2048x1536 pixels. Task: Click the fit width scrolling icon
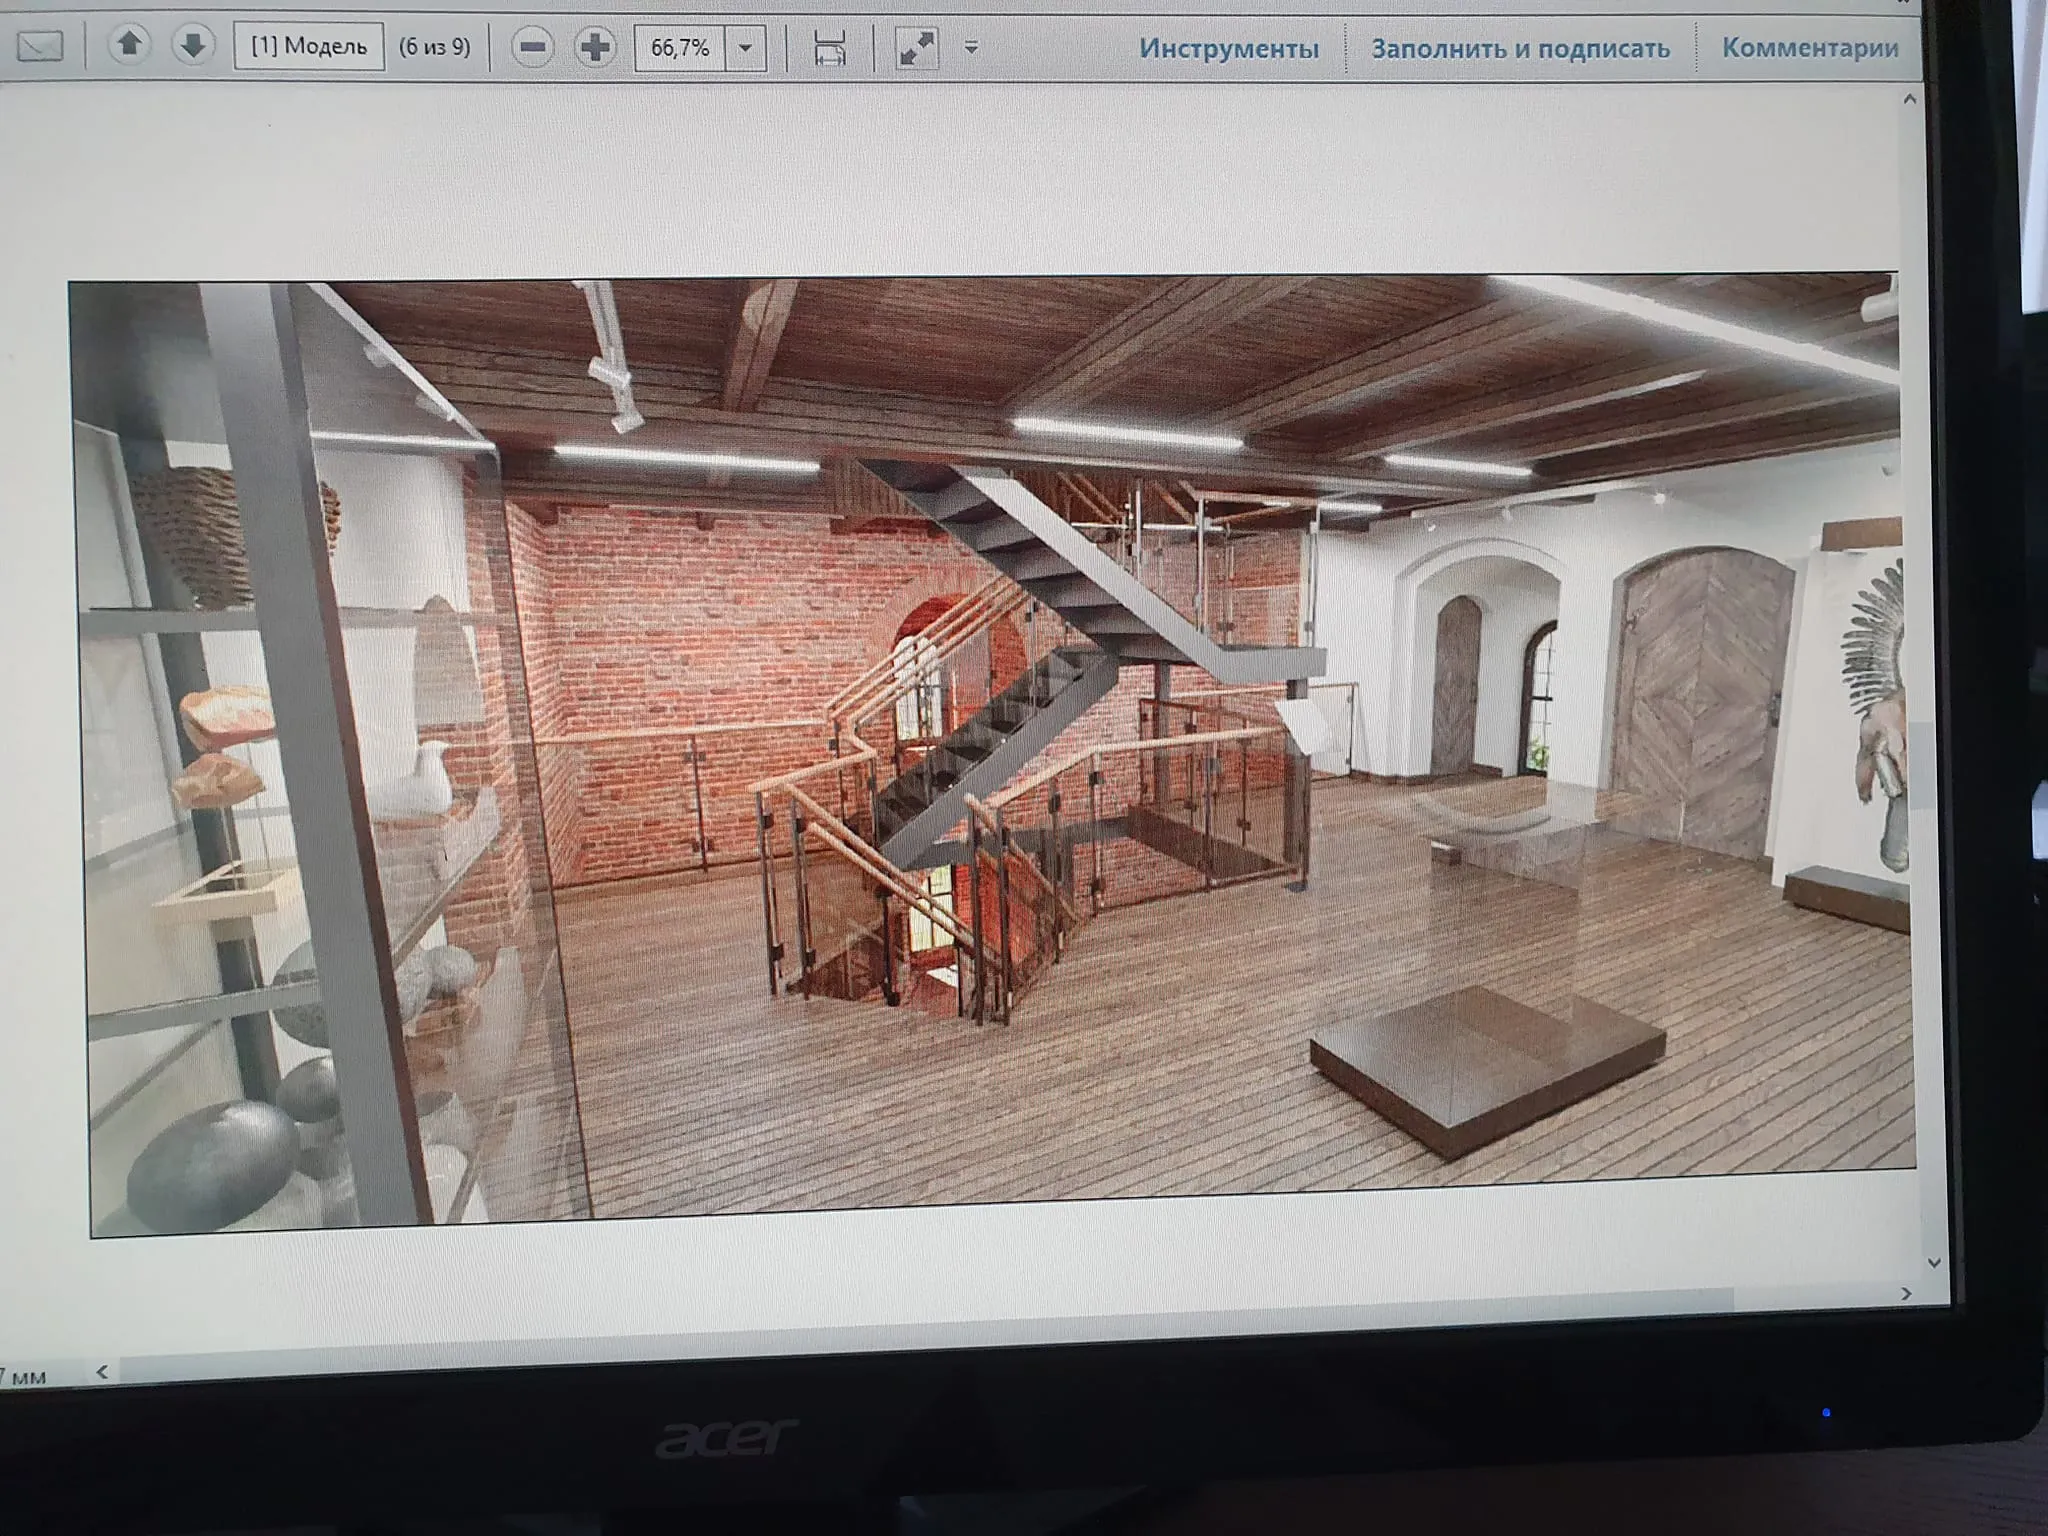coord(829,47)
